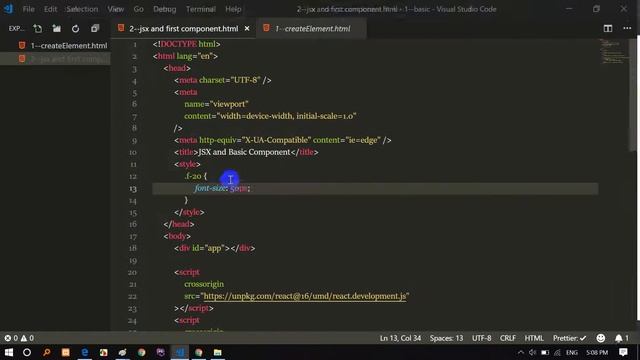Click the New File icon in Explorer
Screen dimensions: 640x360
click(x=38, y=29)
